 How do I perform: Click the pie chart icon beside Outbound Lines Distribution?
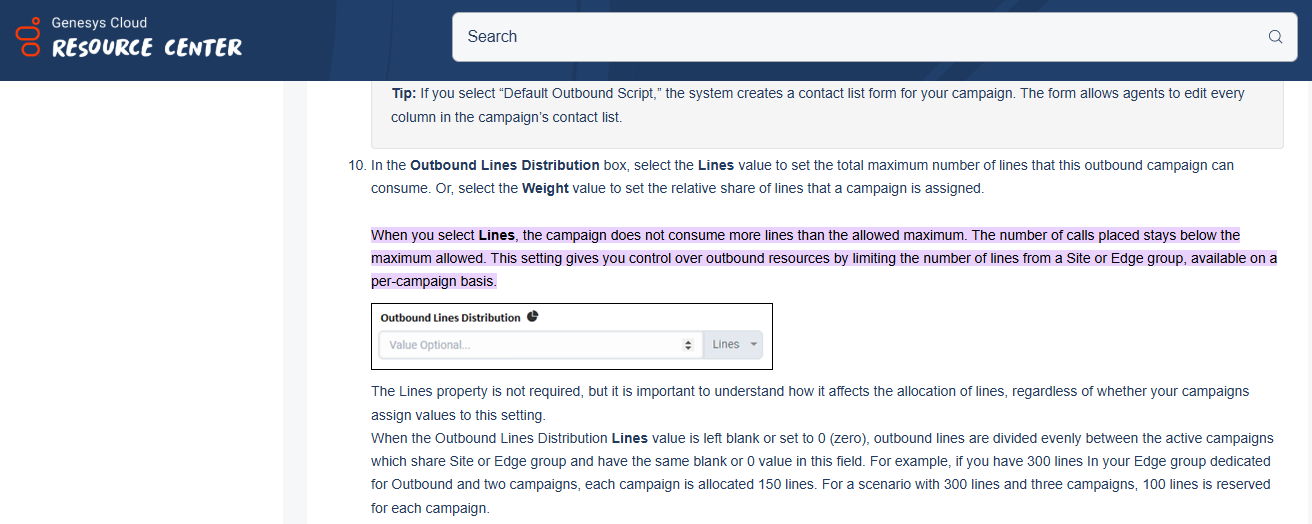(x=533, y=316)
